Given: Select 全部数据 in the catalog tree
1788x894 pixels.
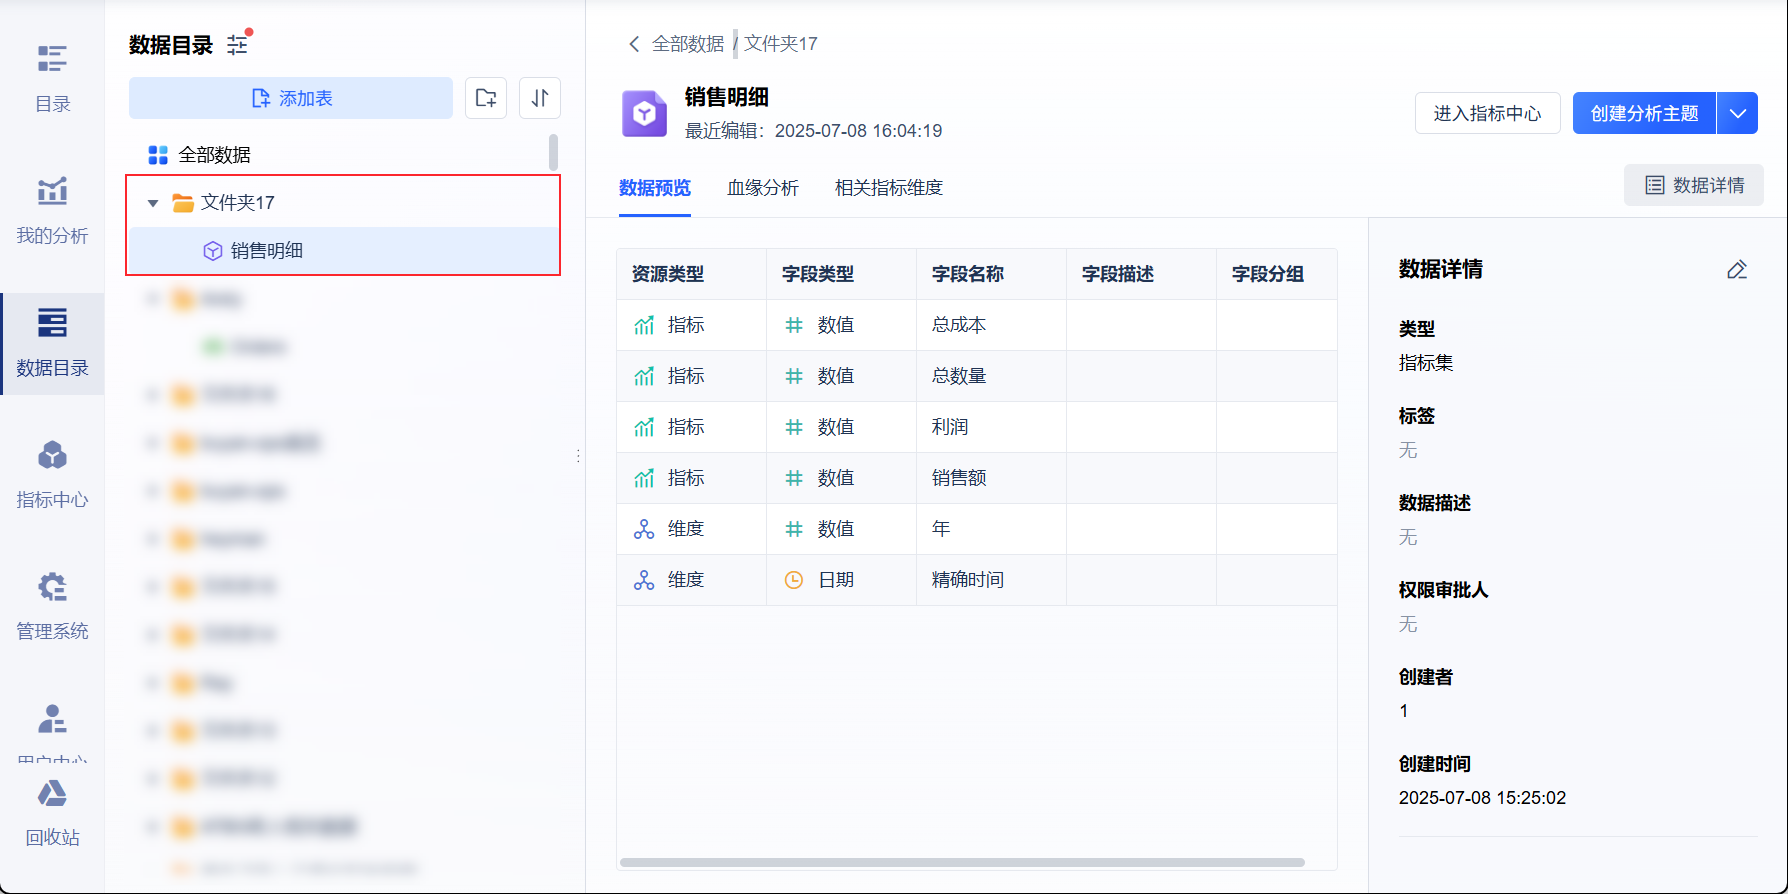Looking at the screenshot, I should pos(214,155).
